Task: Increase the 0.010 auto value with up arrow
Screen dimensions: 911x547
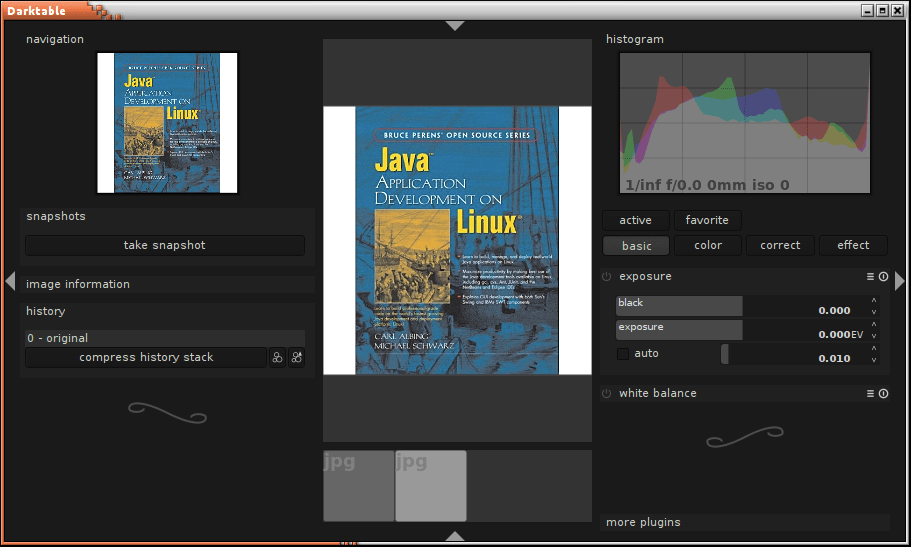Action: pos(873,348)
